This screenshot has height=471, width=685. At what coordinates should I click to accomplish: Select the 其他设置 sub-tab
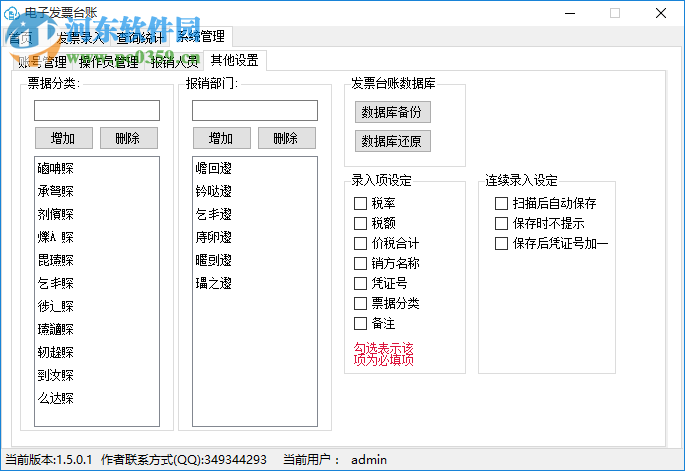click(x=235, y=60)
